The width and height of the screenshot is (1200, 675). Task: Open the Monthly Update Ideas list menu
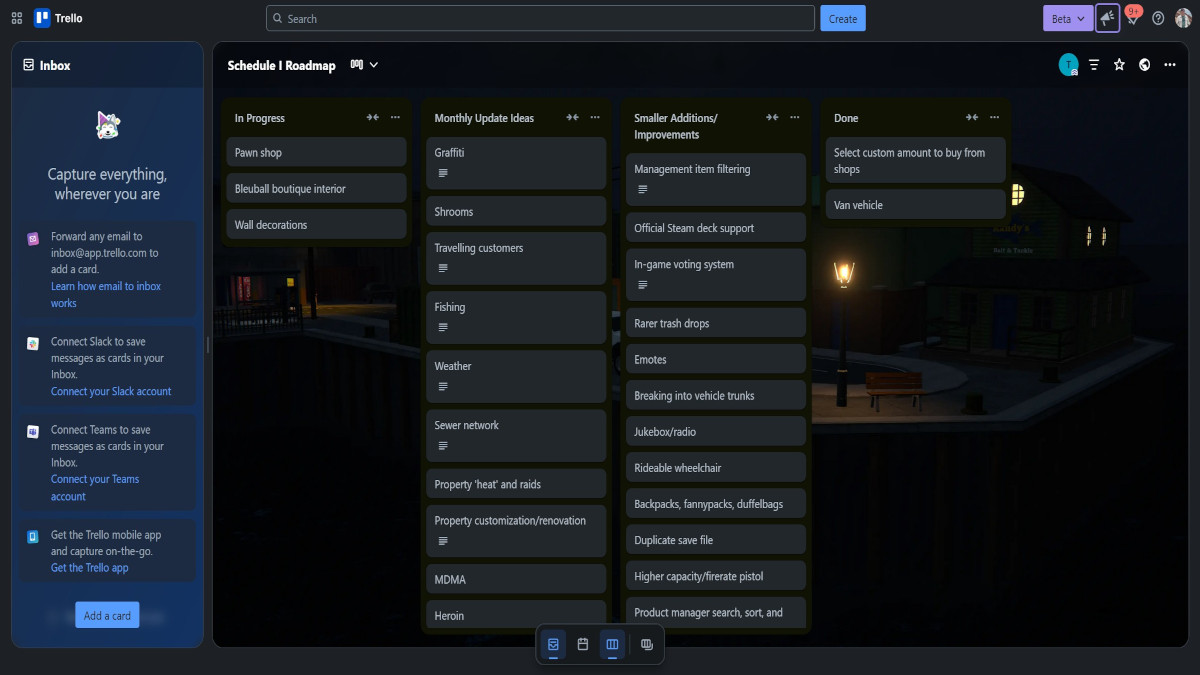595,118
